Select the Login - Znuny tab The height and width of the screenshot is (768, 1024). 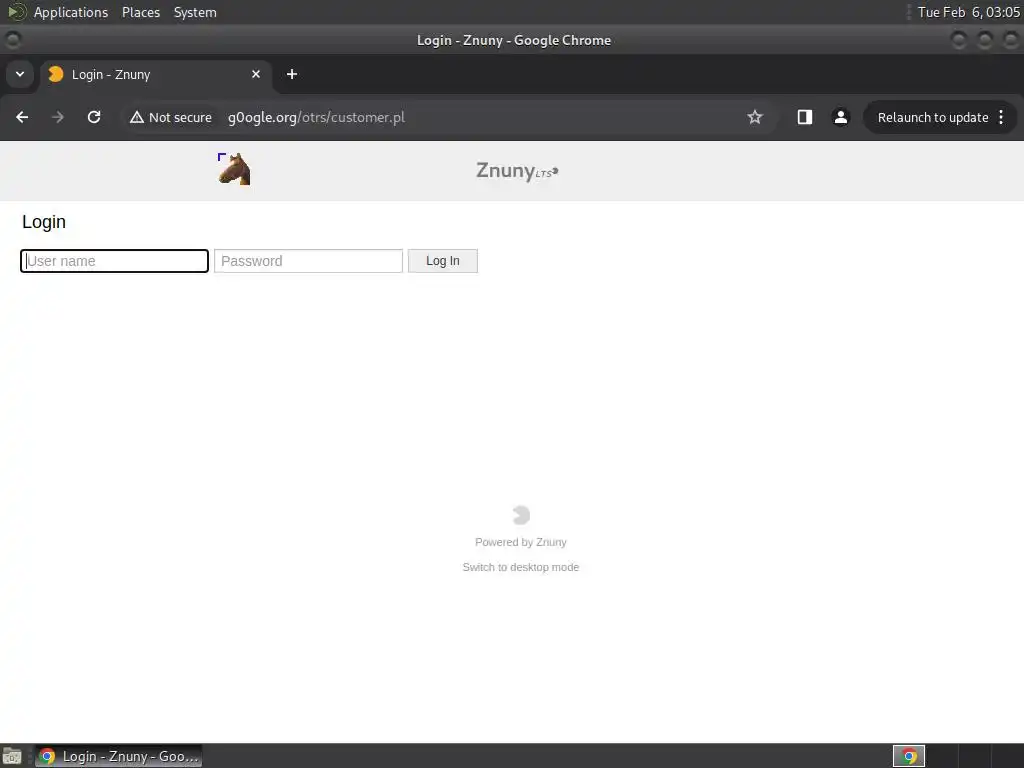(155, 74)
